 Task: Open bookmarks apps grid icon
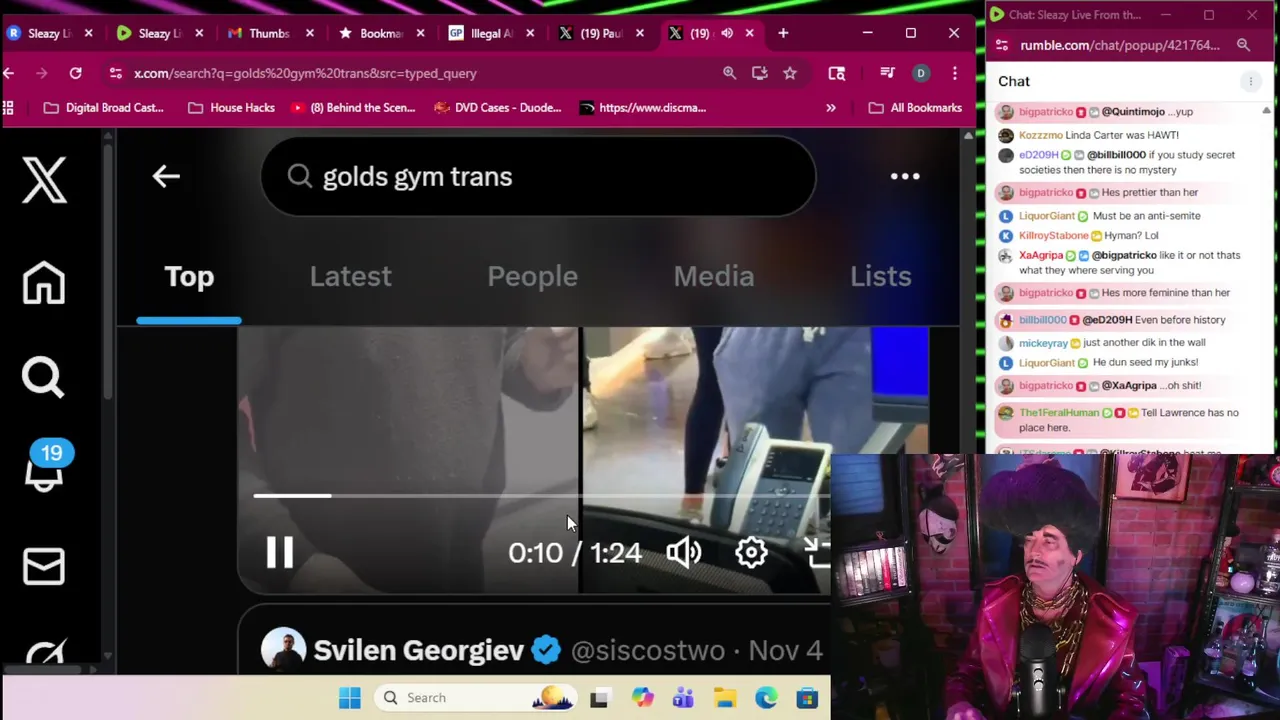point(8,108)
